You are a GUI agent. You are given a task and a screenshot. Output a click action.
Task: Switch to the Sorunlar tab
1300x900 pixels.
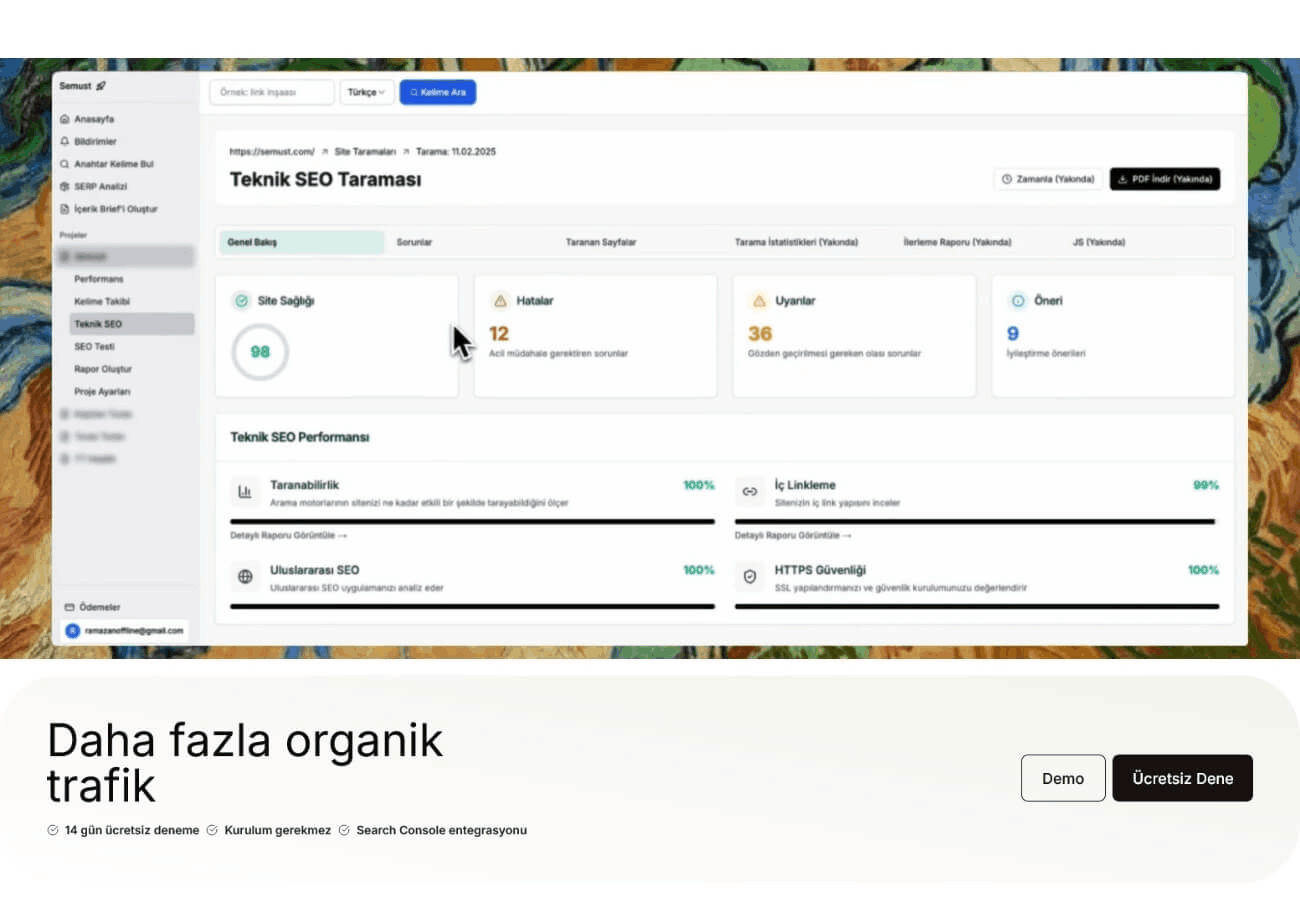414,241
